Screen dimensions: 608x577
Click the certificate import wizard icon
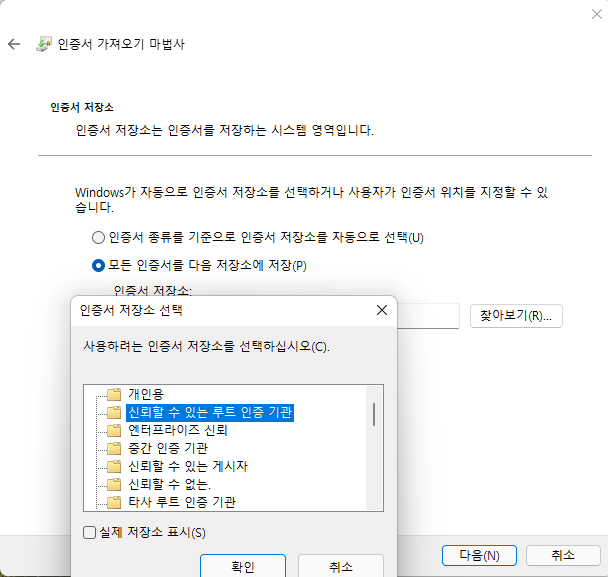pos(44,44)
